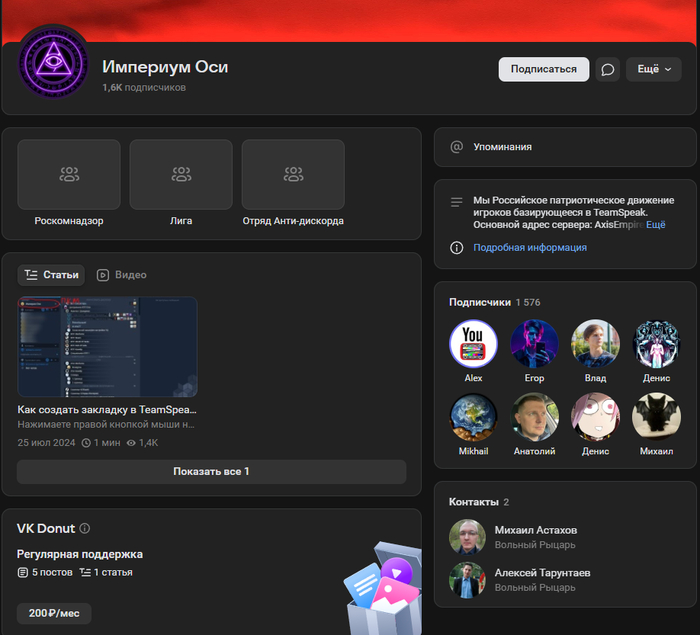Expand the Ещё dropdown menu
Screen dimensions: 700x635
click(653, 69)
